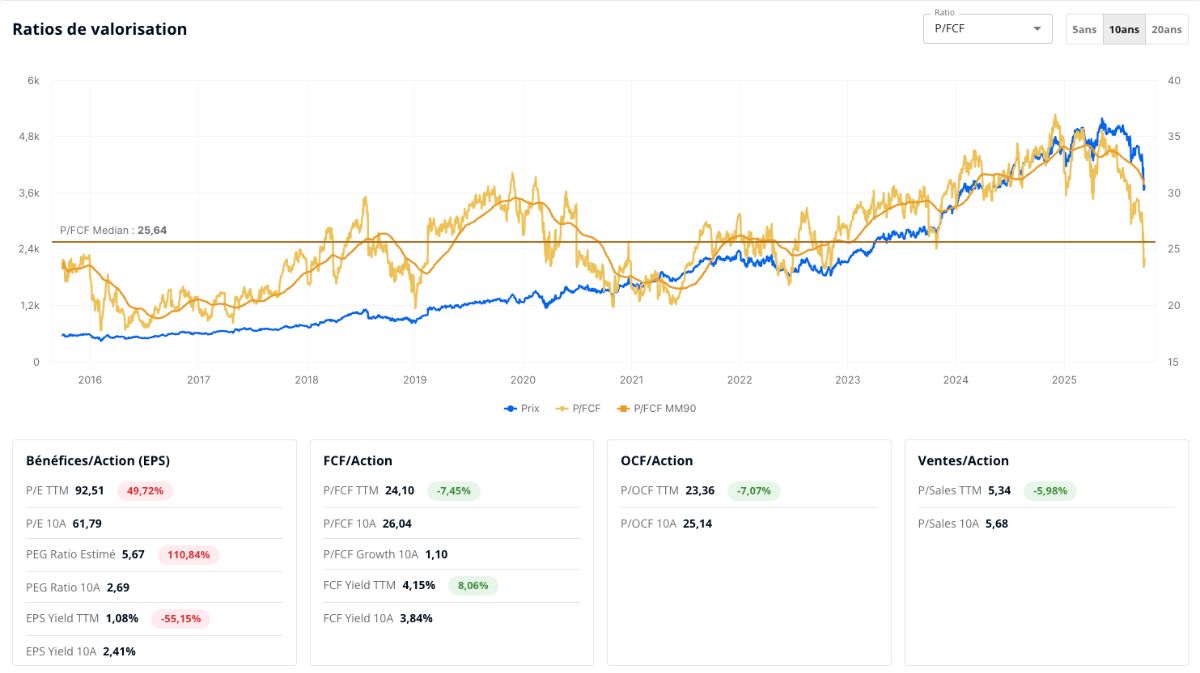Viewport: 1200px width, 673px height.
Task: Click the blue Prix legend marker
Action: point(510,408)
